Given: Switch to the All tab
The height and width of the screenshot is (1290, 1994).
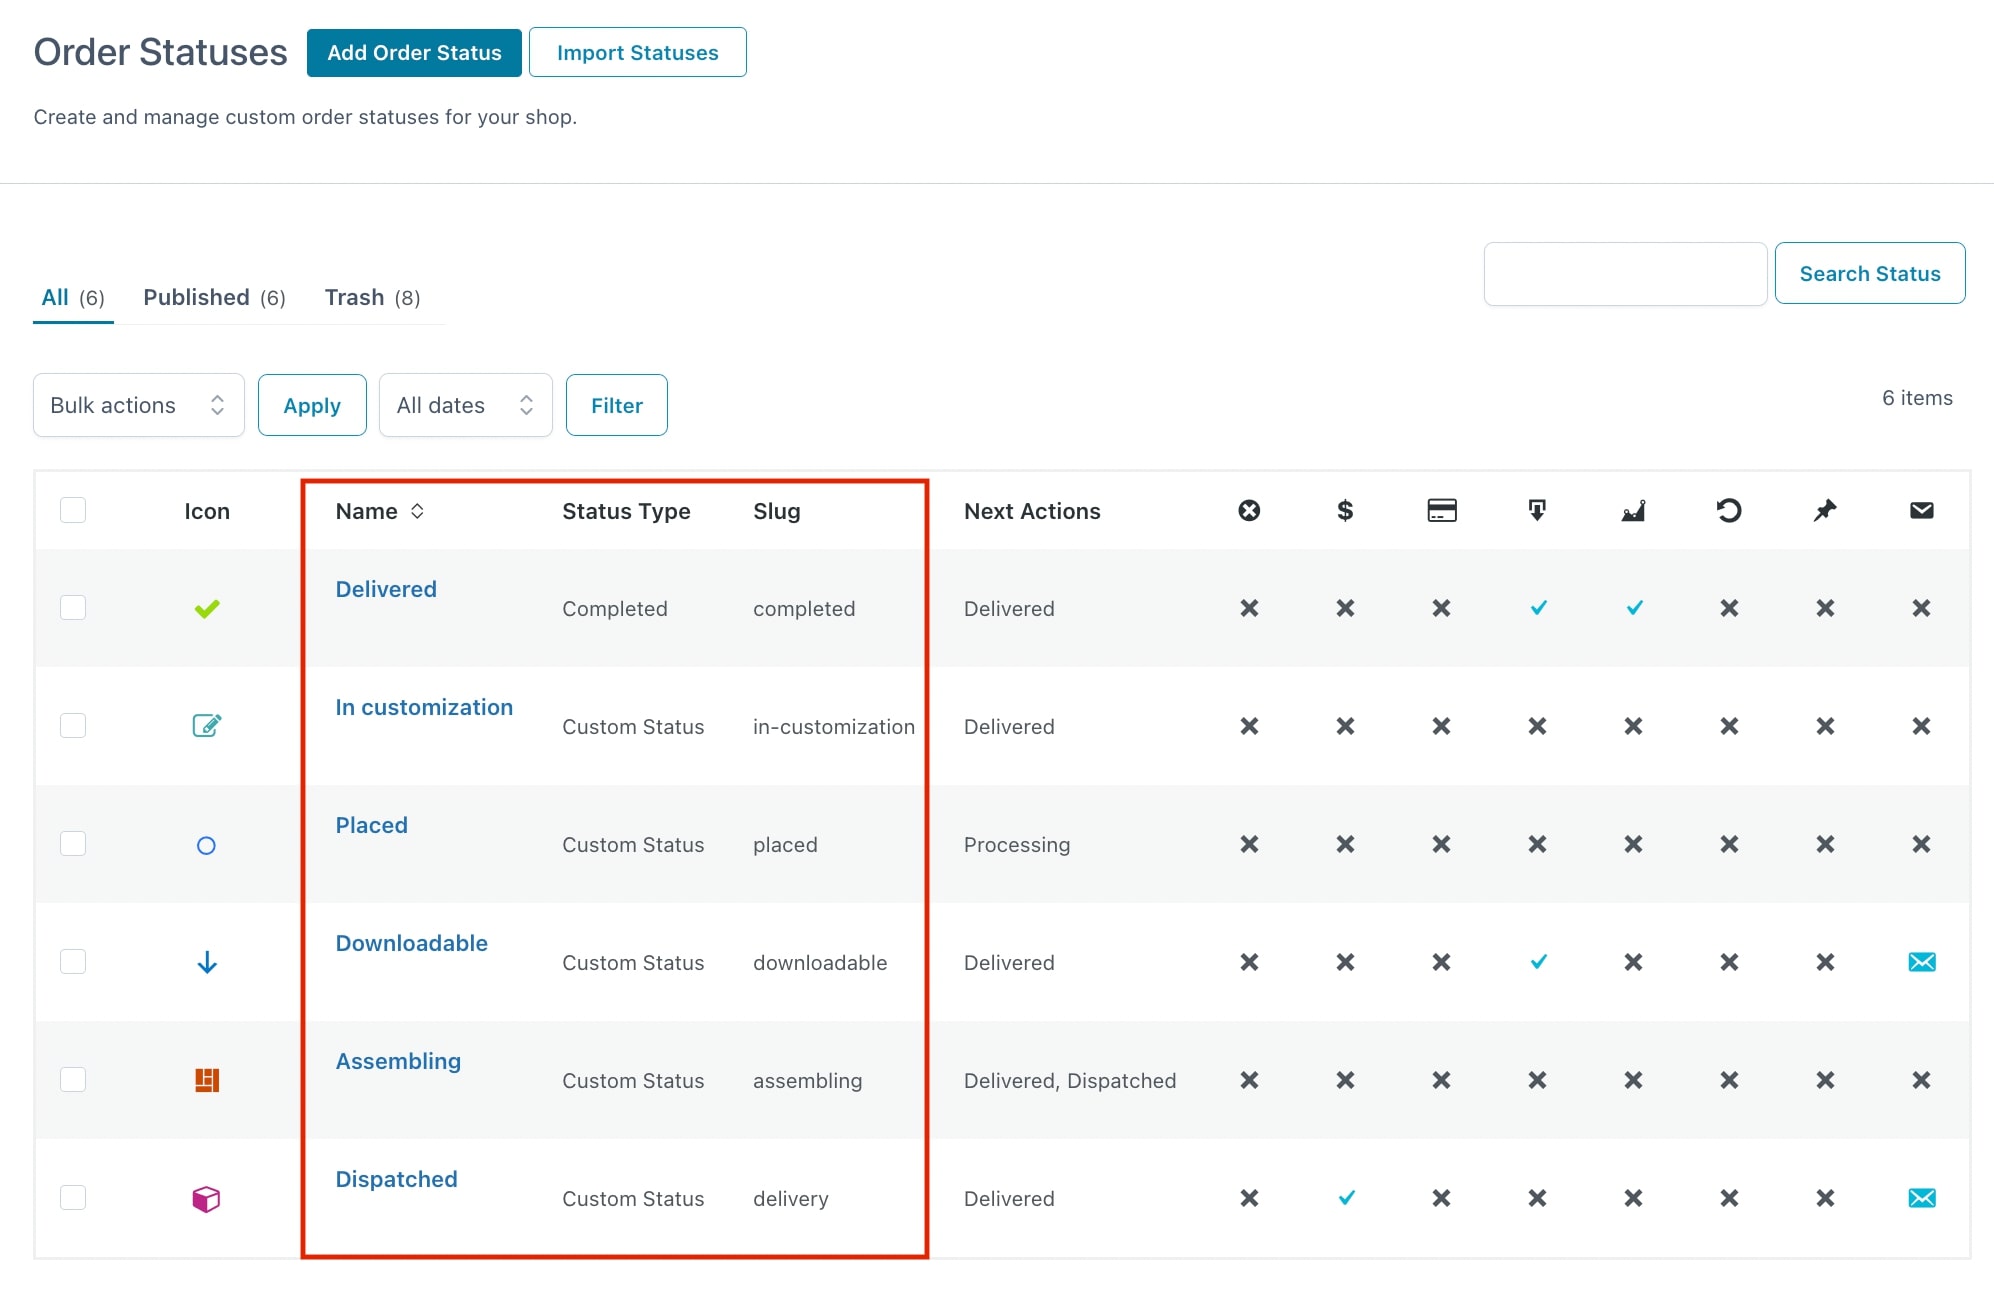Looking at the screenshot, I should (73, 298).
